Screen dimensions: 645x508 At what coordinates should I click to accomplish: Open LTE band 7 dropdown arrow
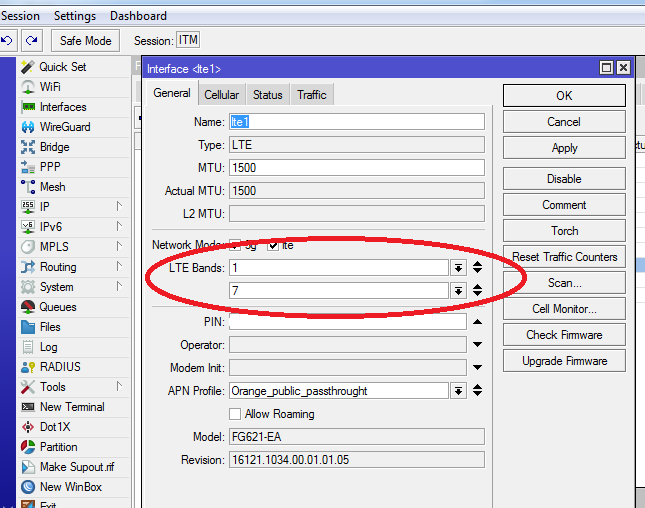[458, 291]
